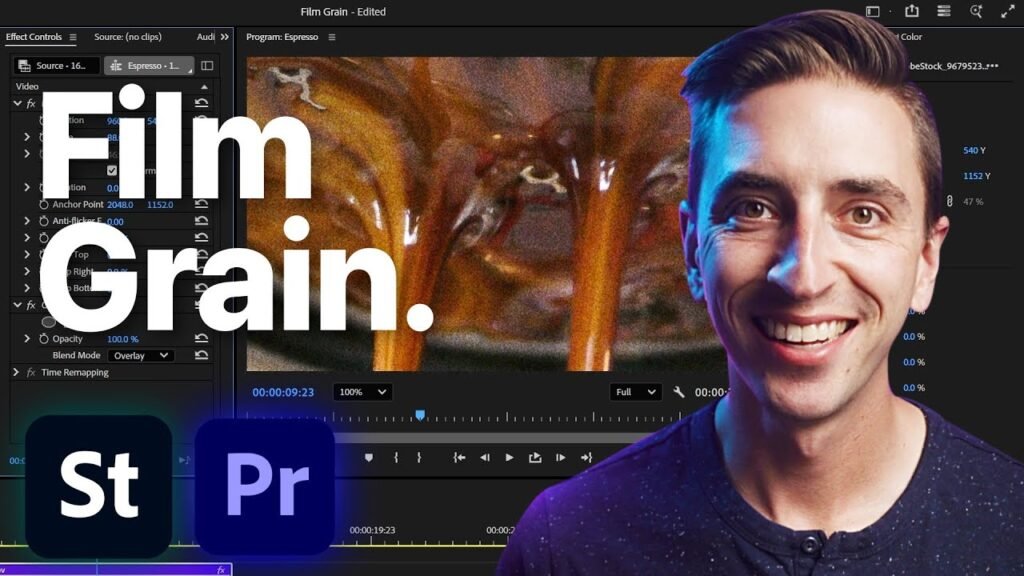
Task: Show hidden panel tabs with double chevron
Action: tap(225, 37)
